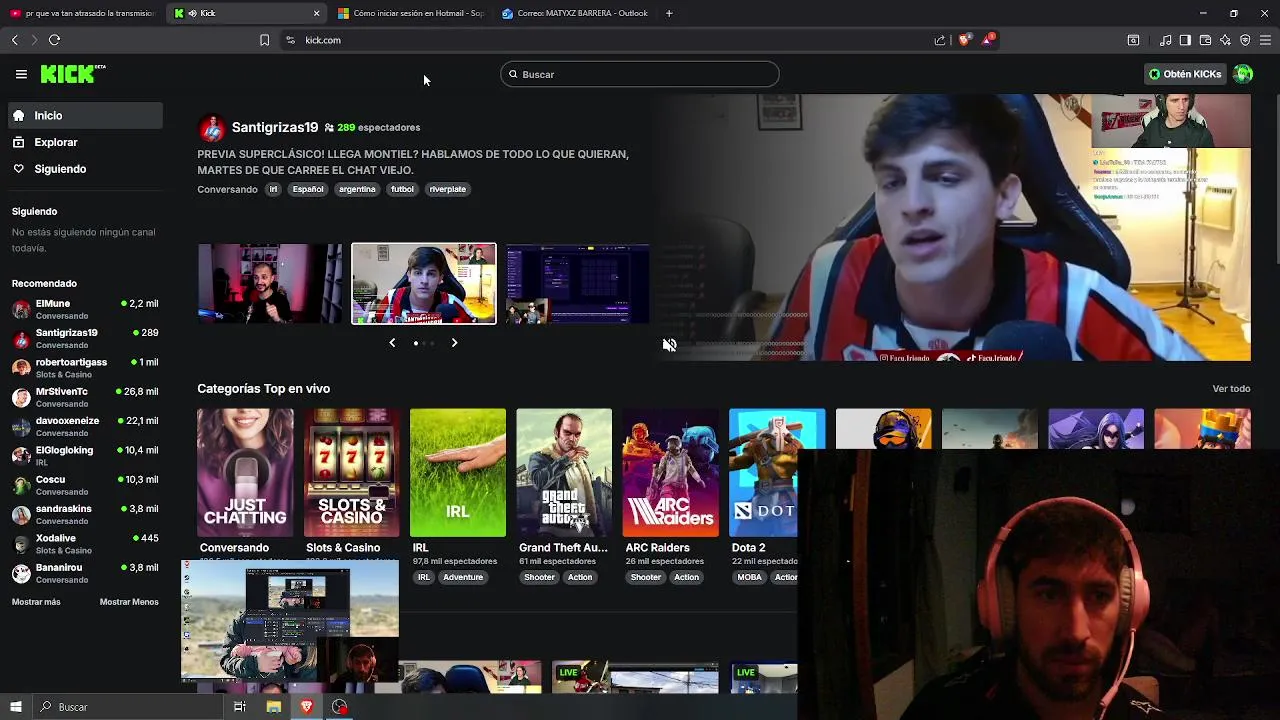Screen dimensions: 1280x720
Task: Switch to the first YouTube browser tab
Action: coord(82,13)
